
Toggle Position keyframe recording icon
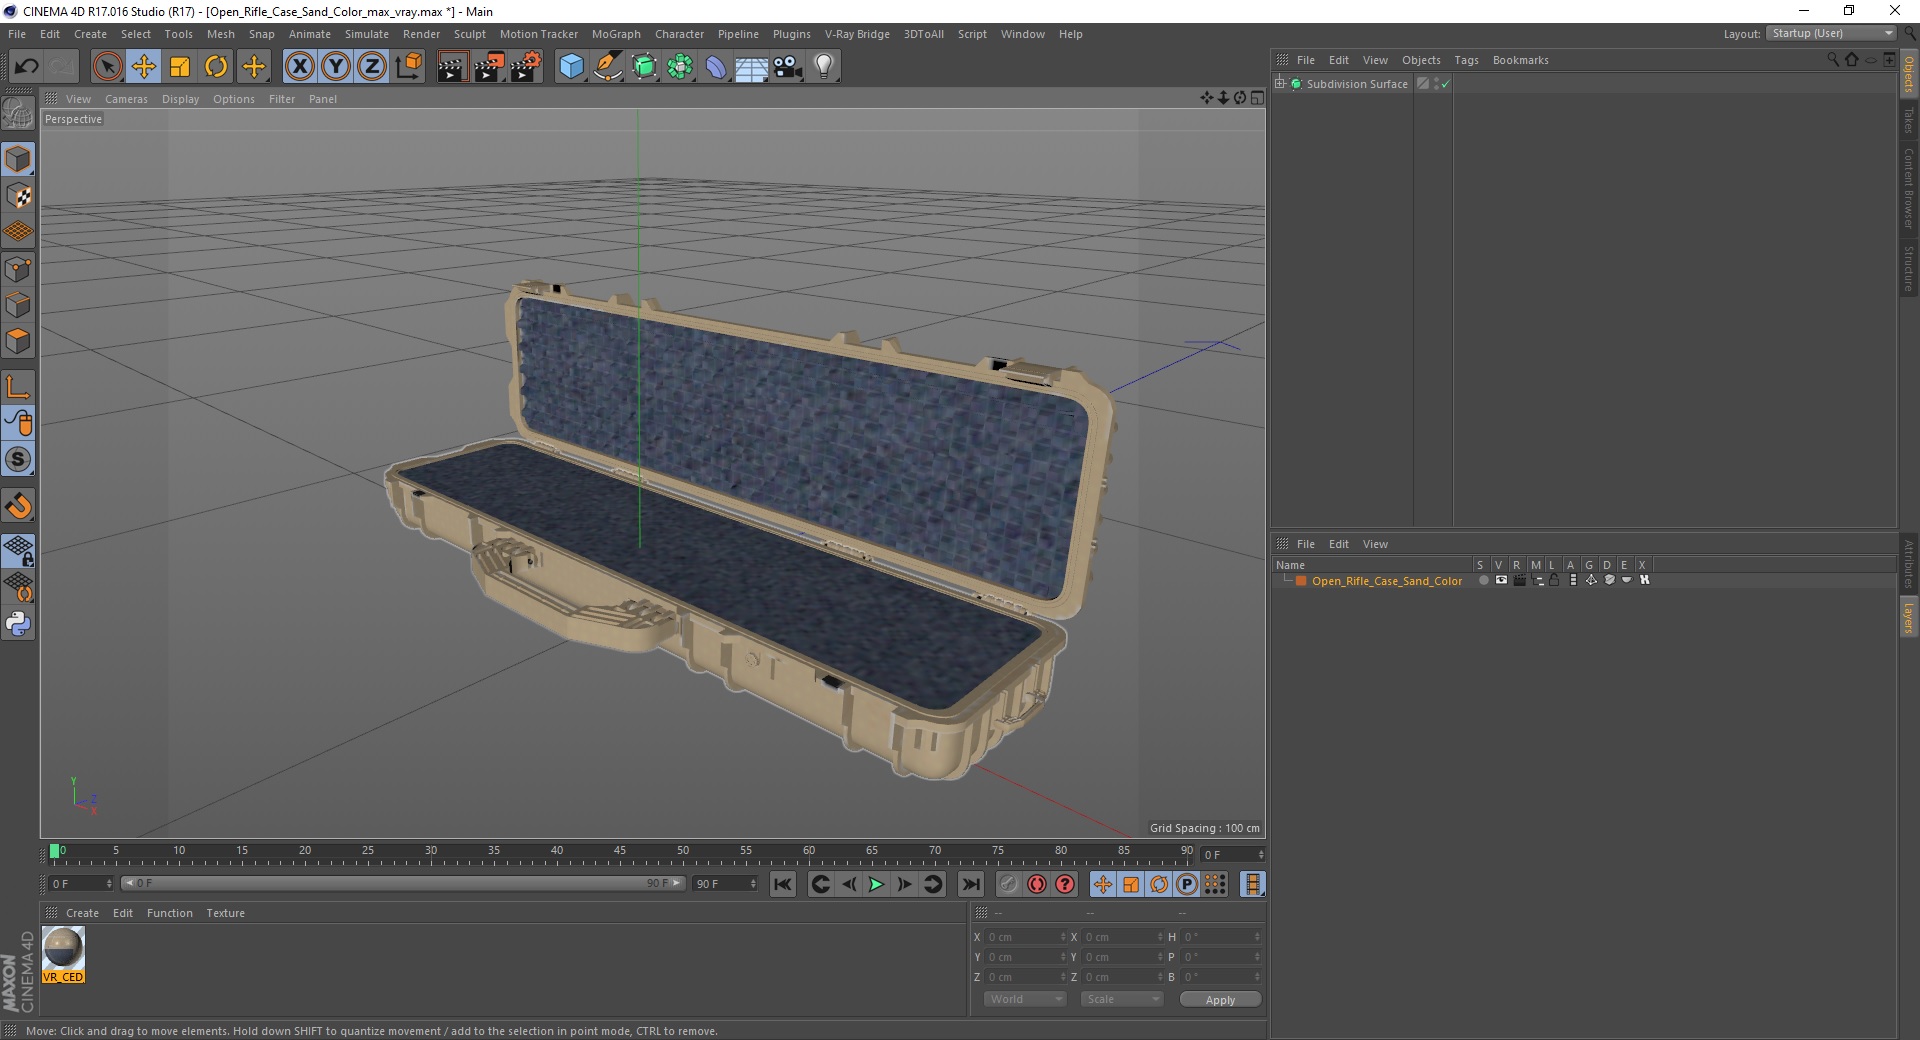[1102, 884]
